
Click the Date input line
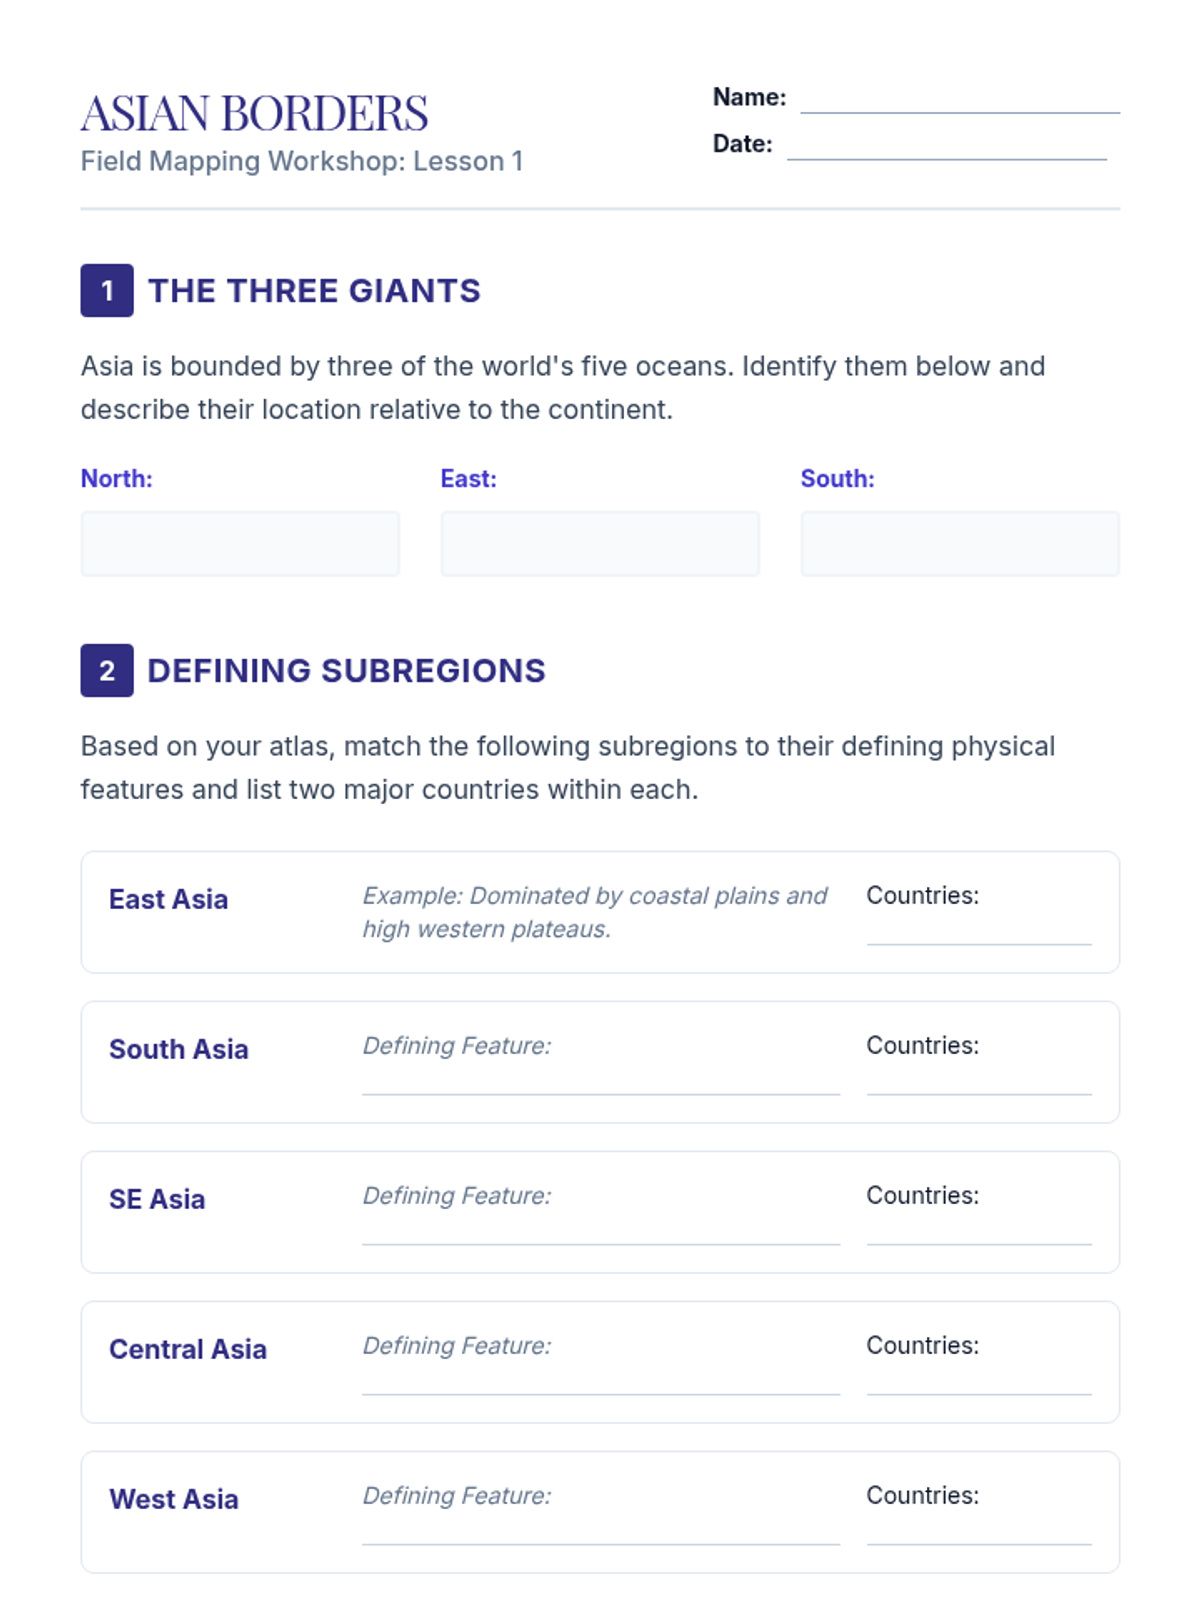[946, 146]
